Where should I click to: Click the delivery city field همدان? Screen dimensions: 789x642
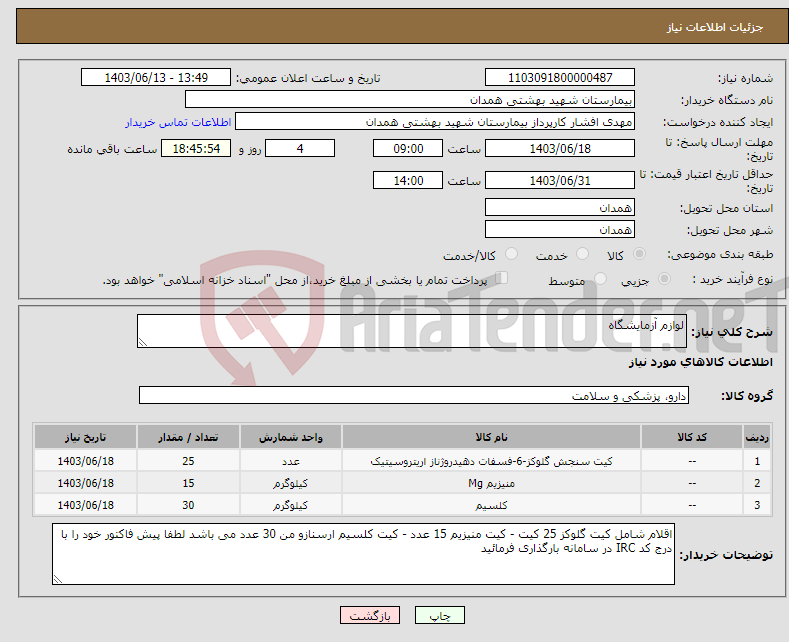tap(560, 229)
